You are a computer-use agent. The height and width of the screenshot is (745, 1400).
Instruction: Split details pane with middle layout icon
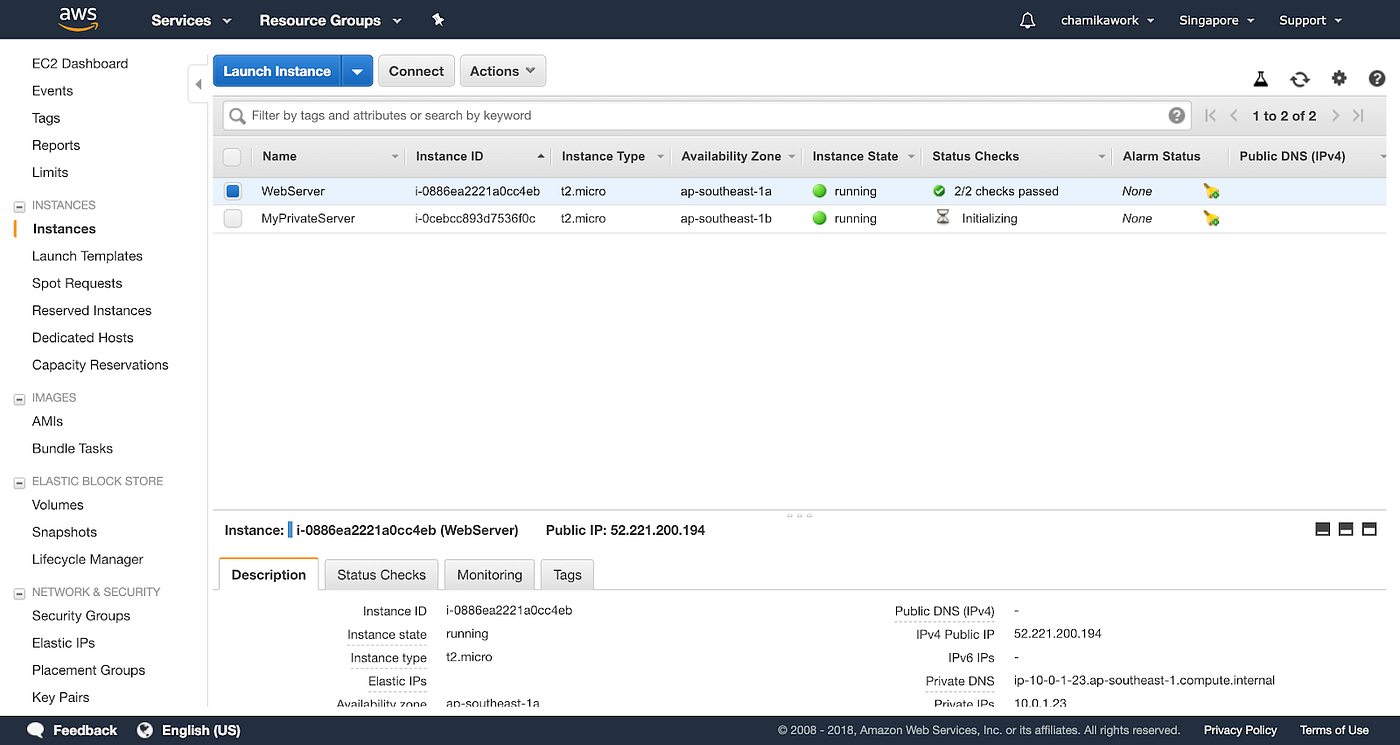1346,529
